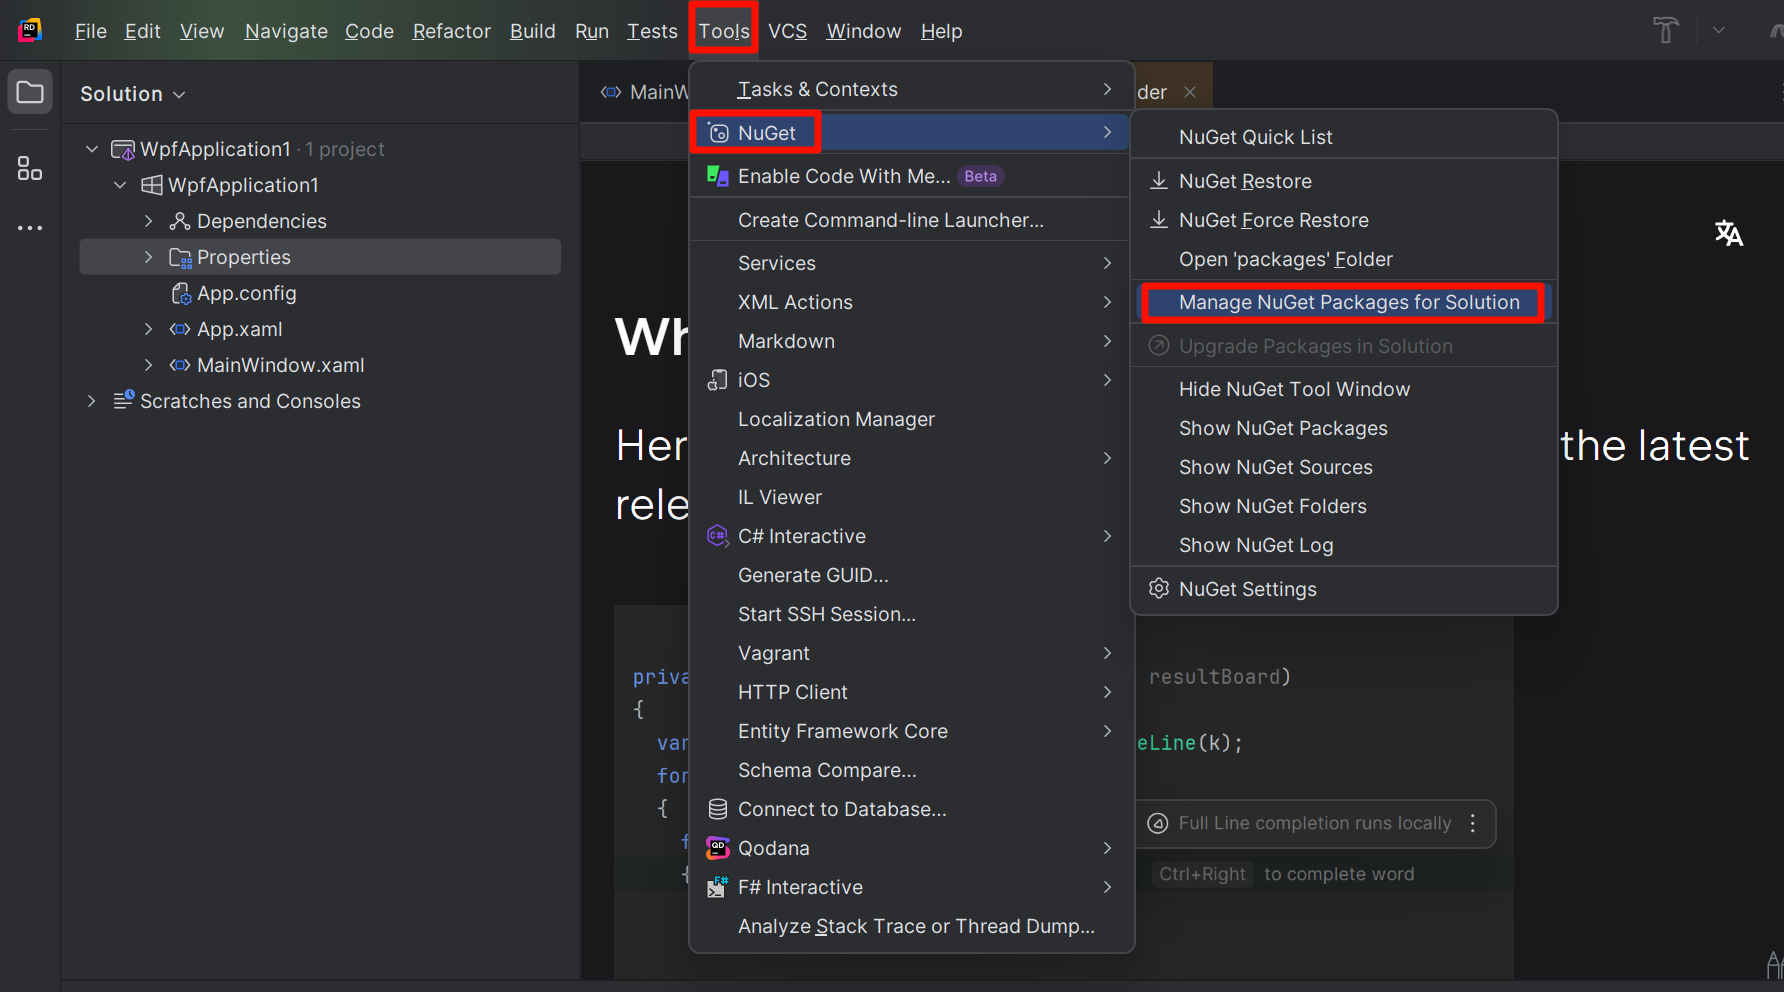Choose Show NuGet Sources
Screen dimensions: 1784x992
point(1343,467)
